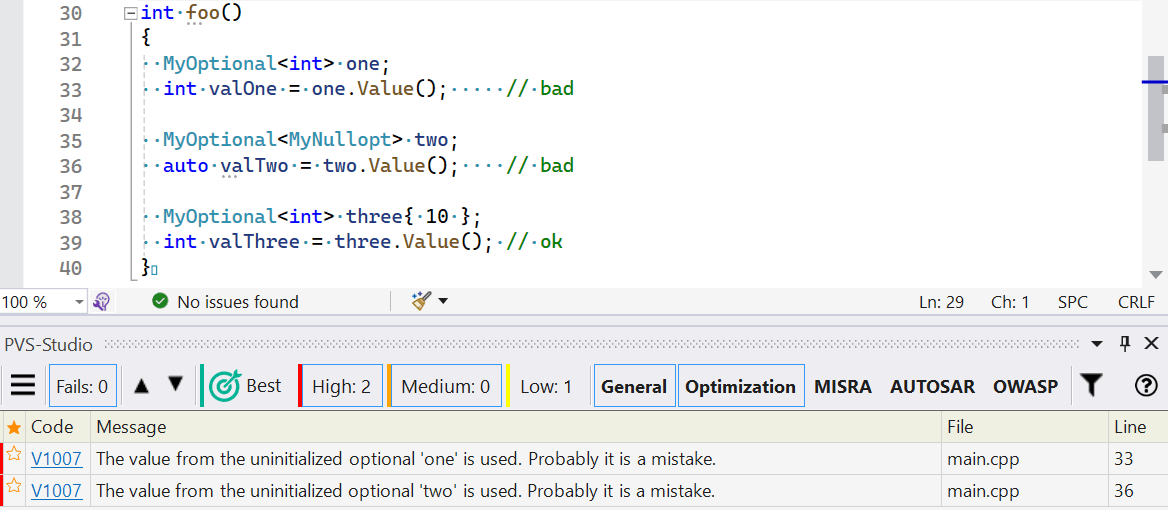Pin the PVS-Studio panel
Screen dimensions: 1168x510
[1125, 344]
